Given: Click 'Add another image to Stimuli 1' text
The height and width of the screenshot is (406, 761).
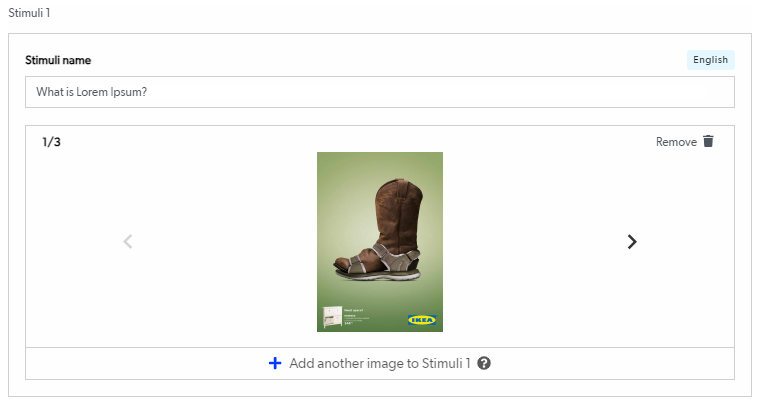Looking at the screenshot, I should tap(379, 363).
